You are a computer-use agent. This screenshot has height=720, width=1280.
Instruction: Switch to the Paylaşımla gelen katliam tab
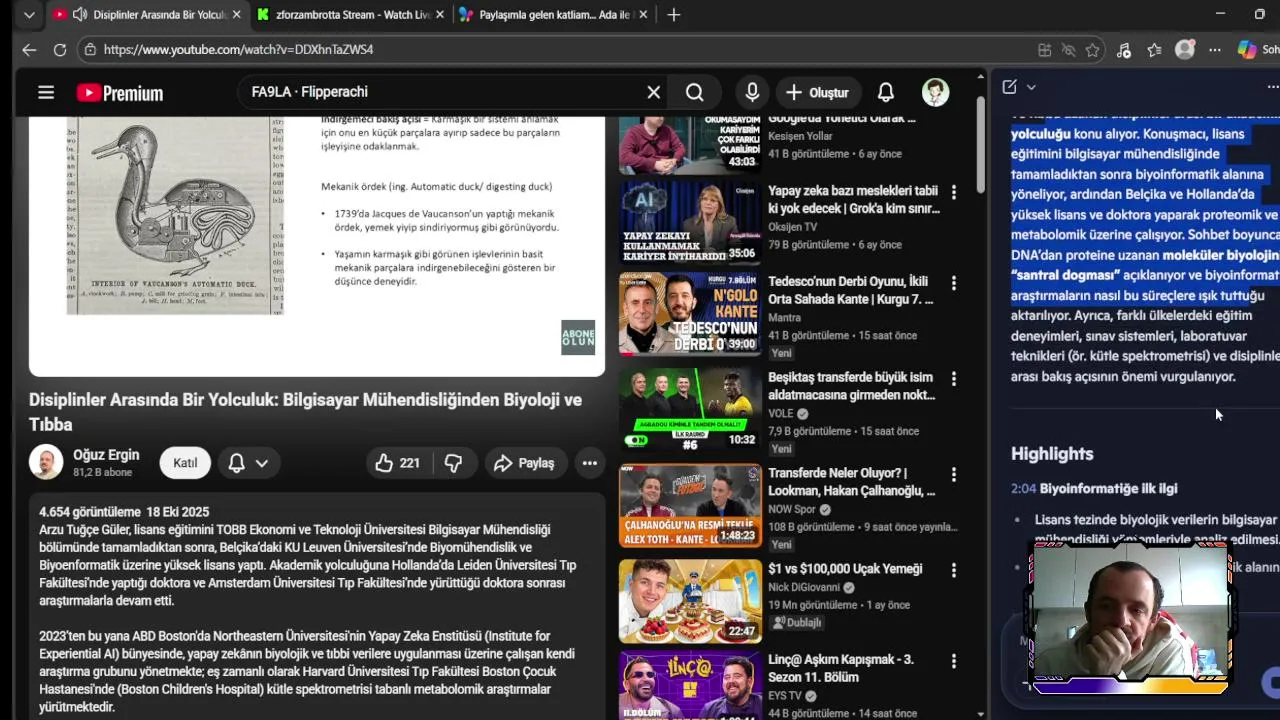554,15
